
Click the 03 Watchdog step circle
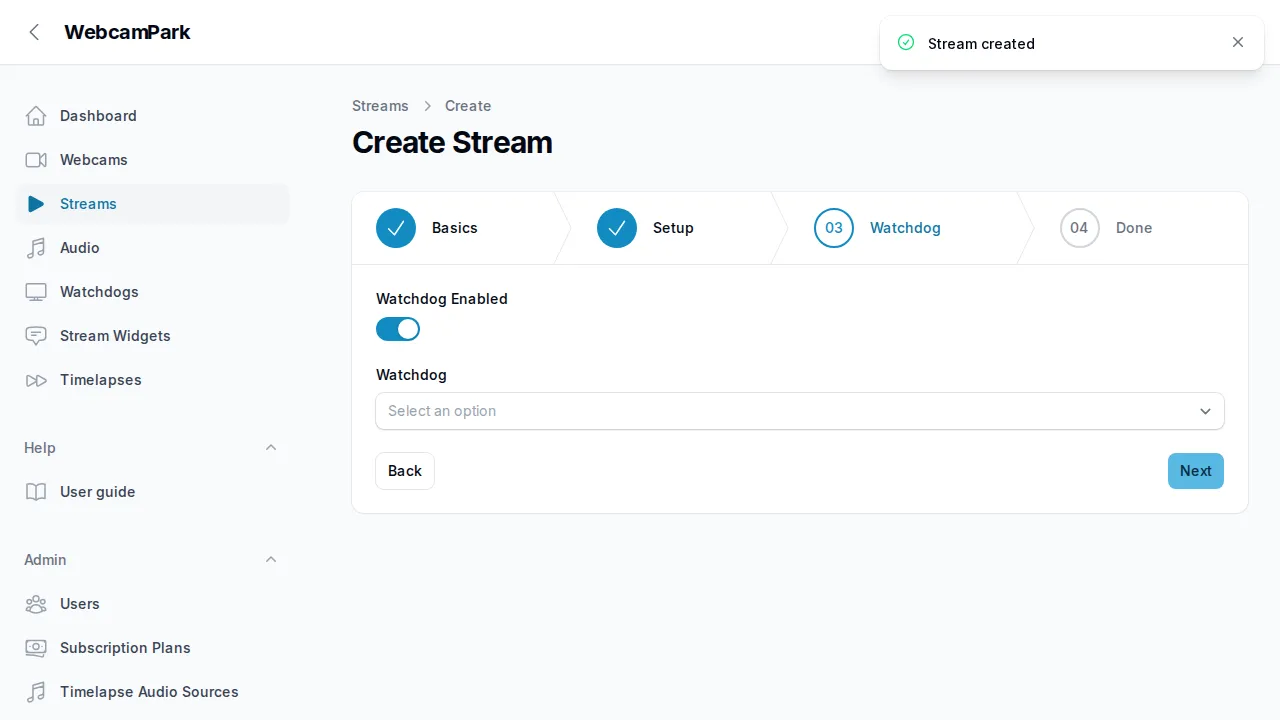[834, 228]
